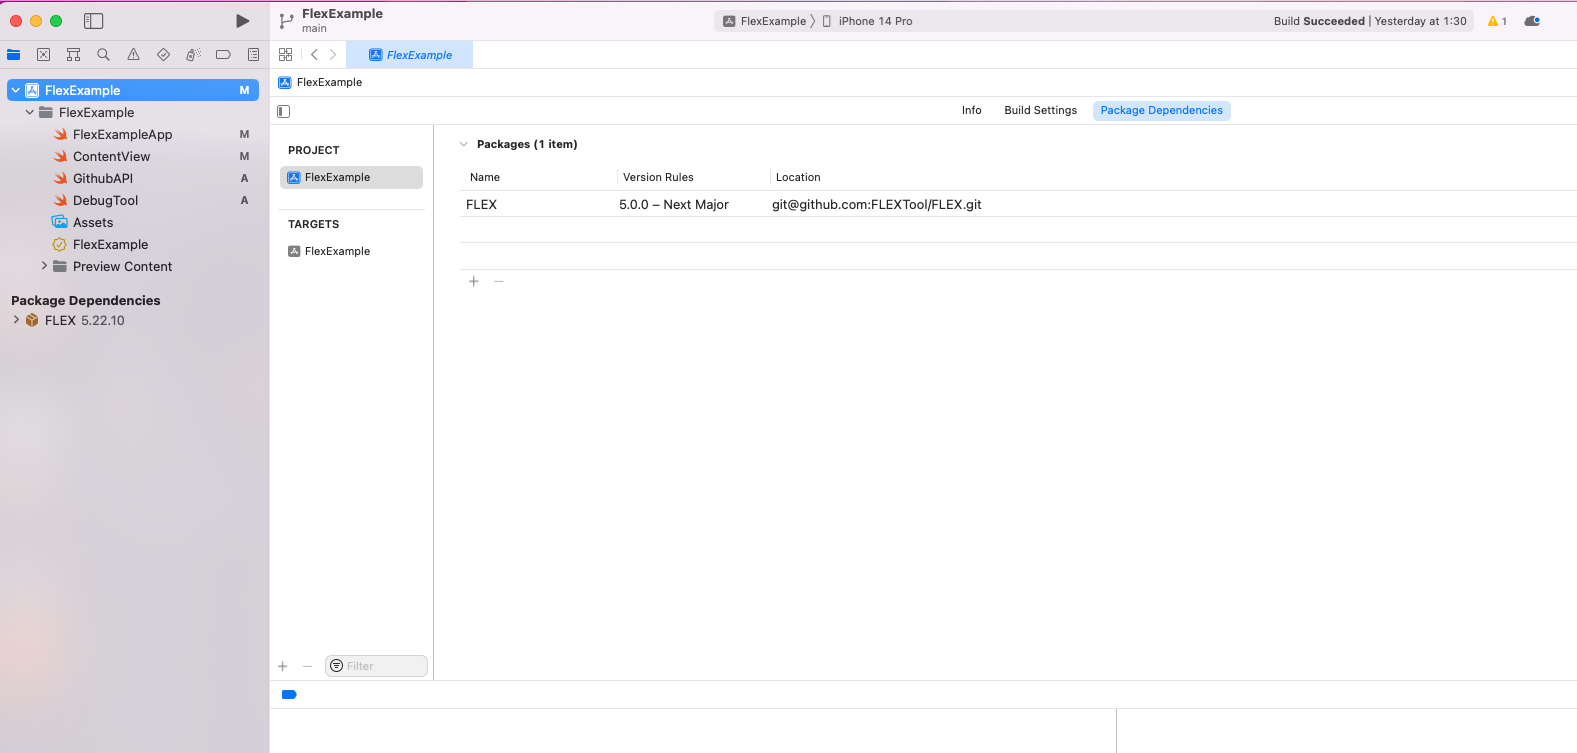Open the Issue navigator warning icon

(133, 55)
